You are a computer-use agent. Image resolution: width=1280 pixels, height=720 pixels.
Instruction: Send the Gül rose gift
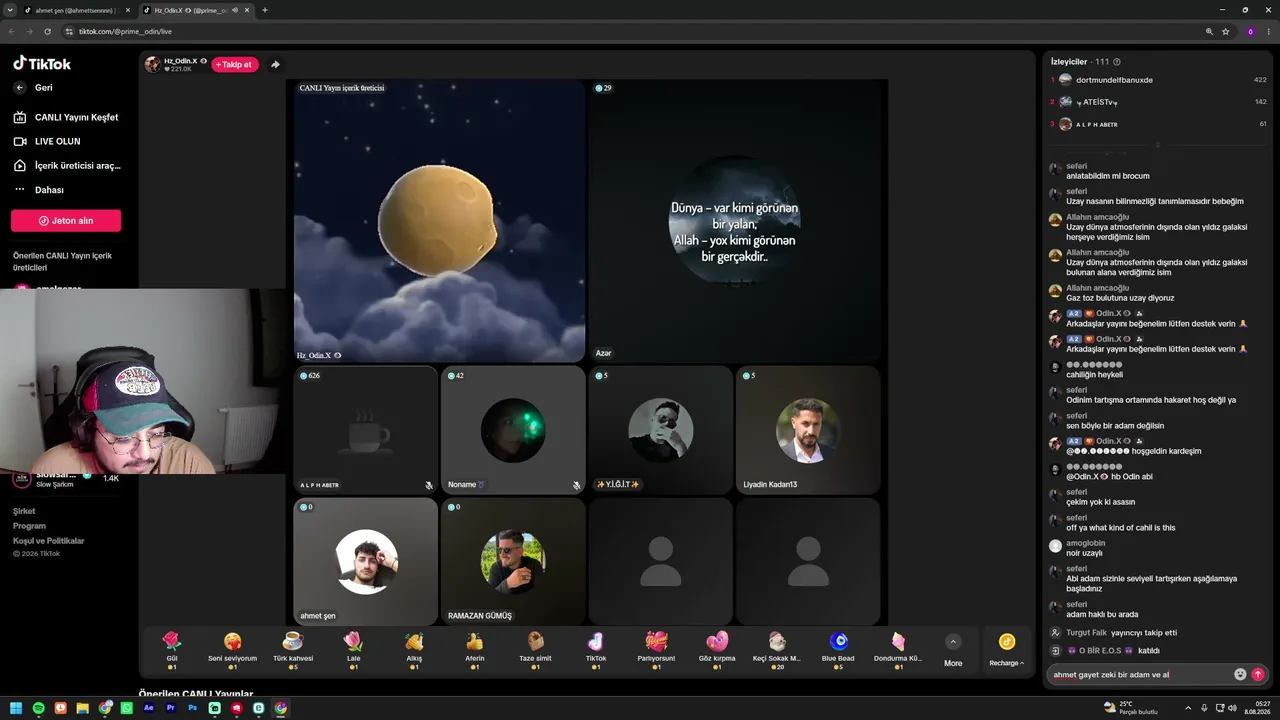pyautogui.click(x=172, y=649)
